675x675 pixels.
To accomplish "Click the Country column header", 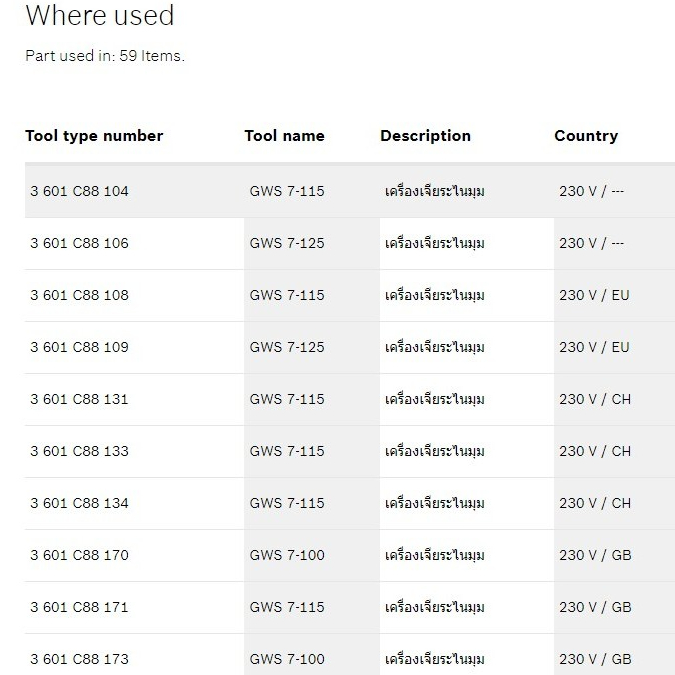I will pos(586,136).
